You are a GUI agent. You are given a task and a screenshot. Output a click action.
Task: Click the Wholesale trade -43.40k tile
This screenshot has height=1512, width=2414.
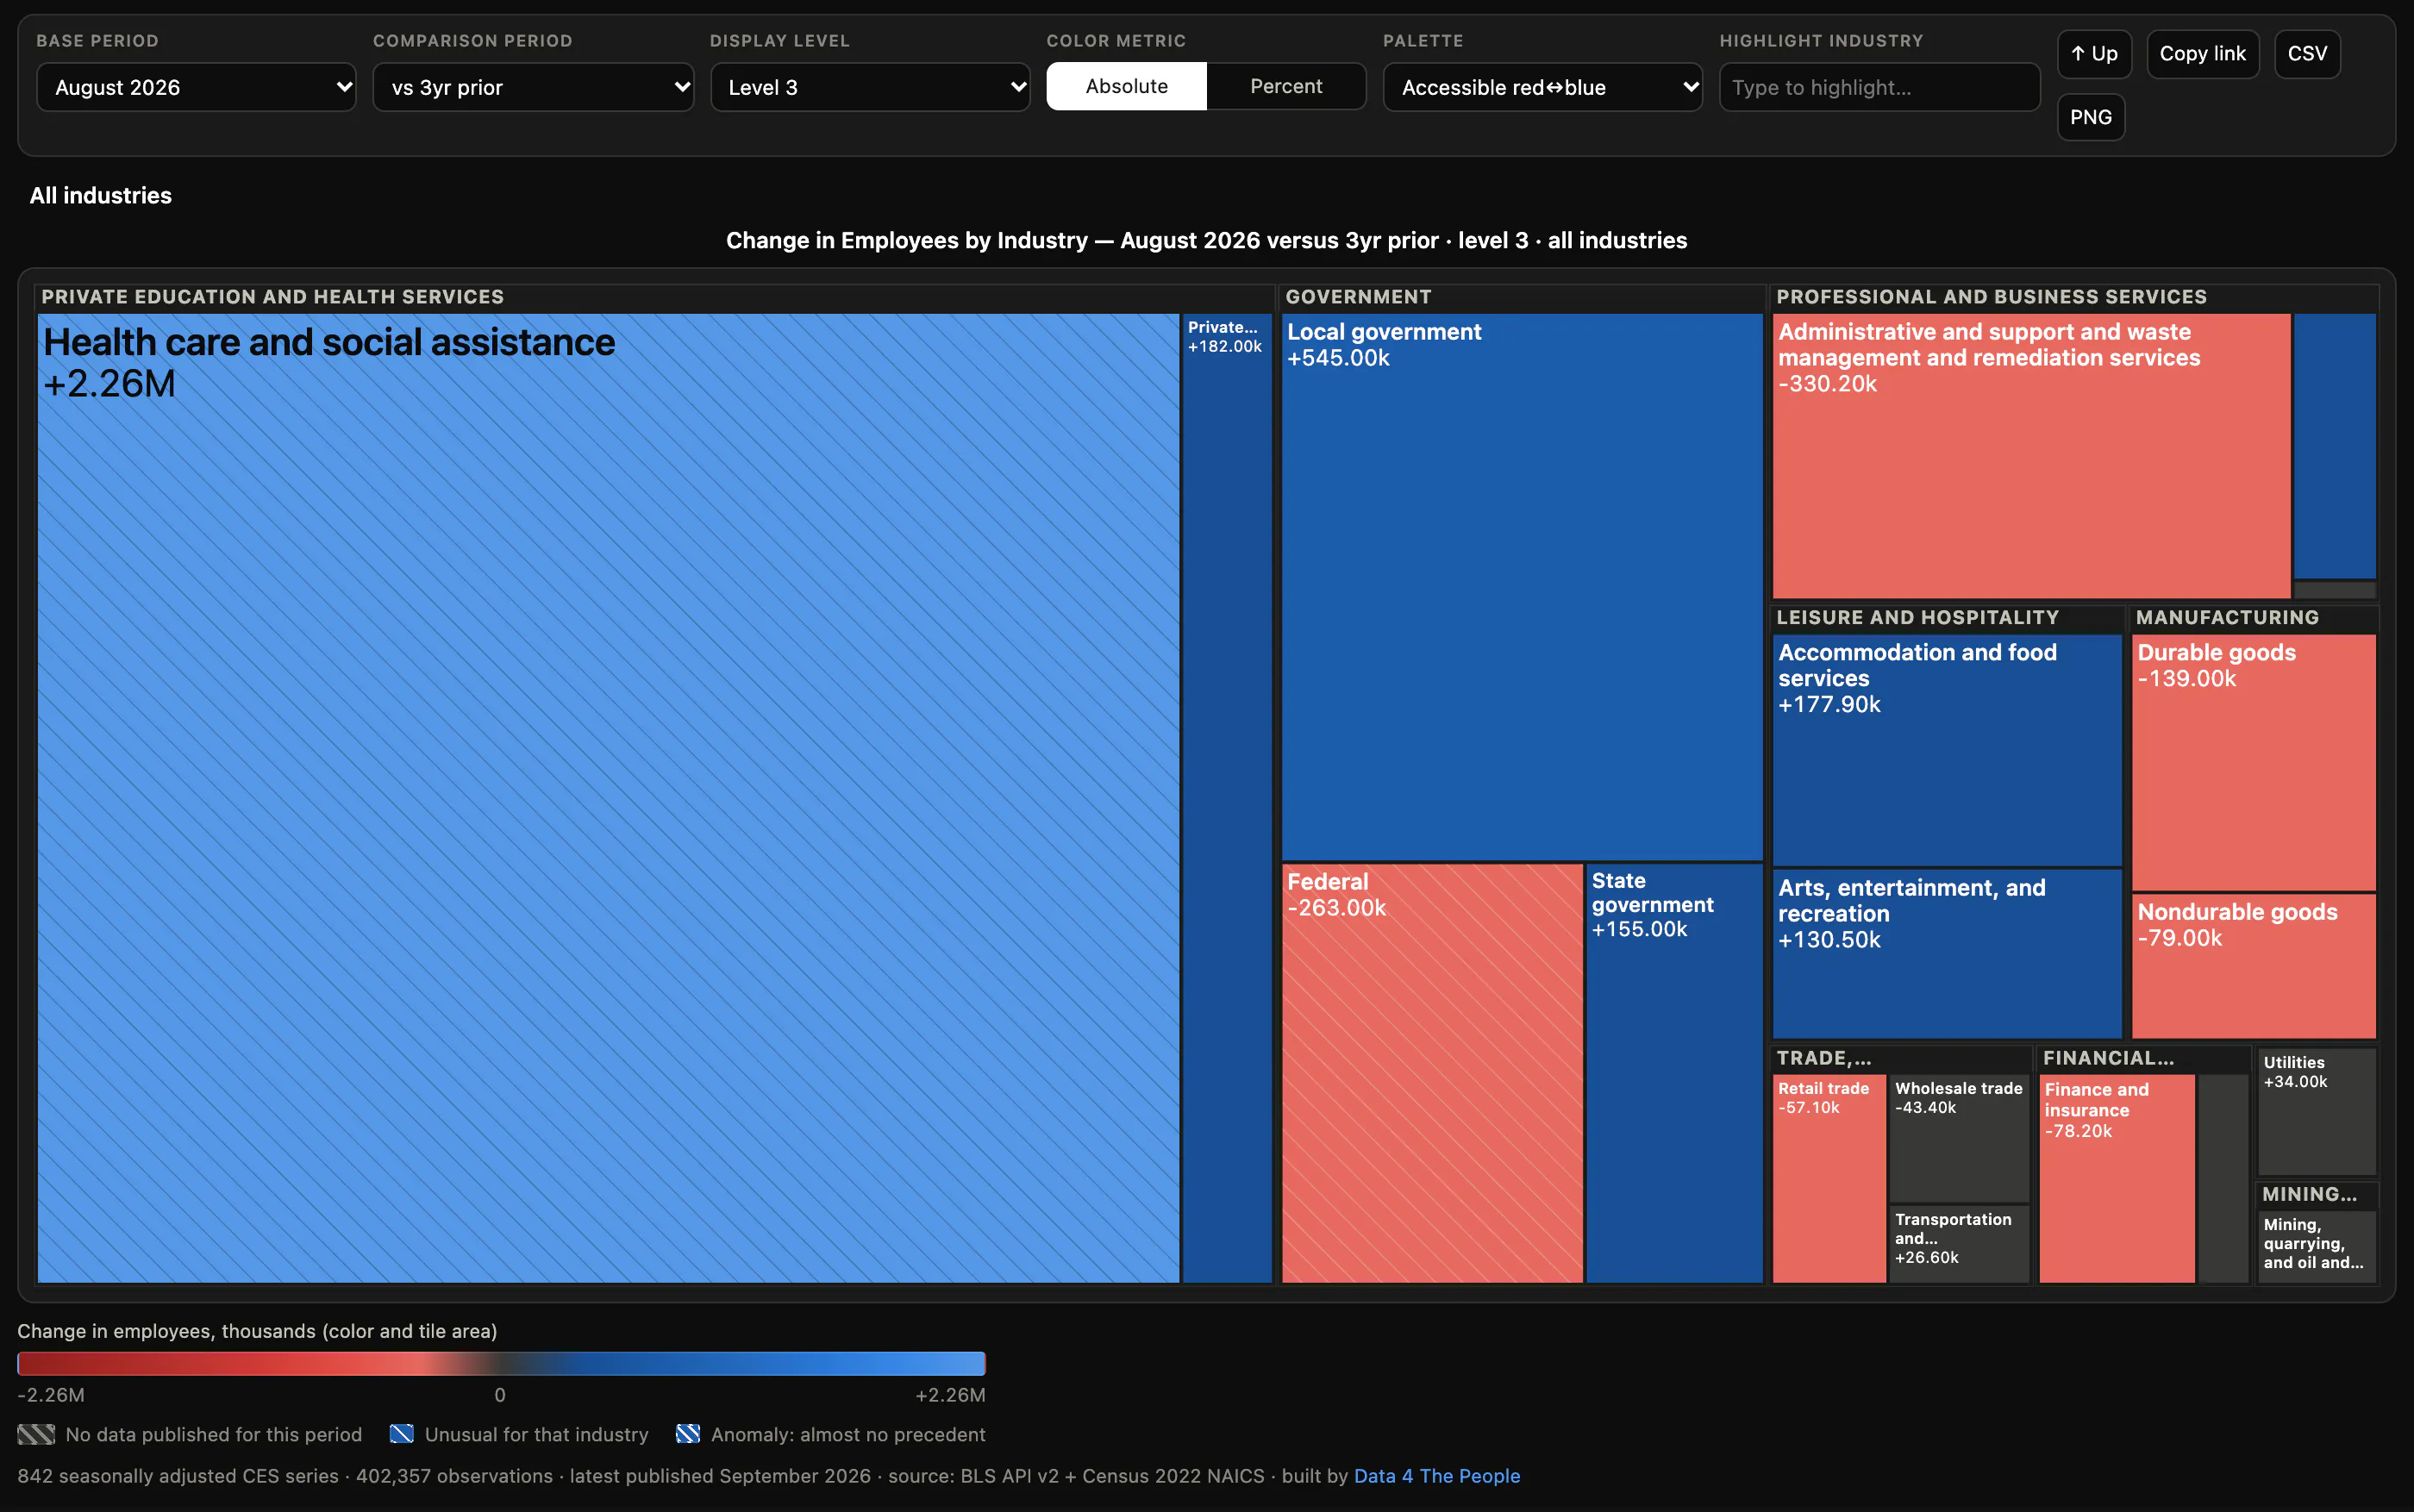tap(1959, 1138)
